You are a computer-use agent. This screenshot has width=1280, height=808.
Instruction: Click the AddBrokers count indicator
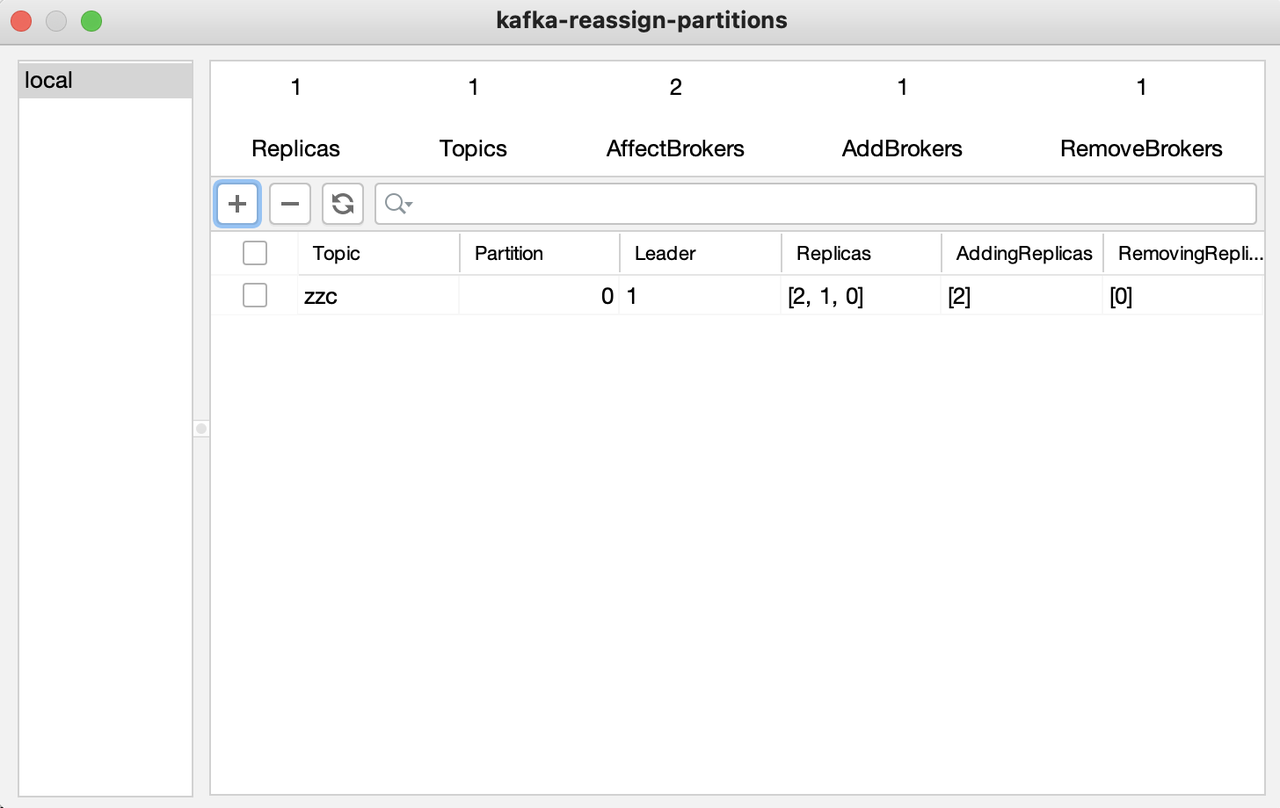point(902,87)
